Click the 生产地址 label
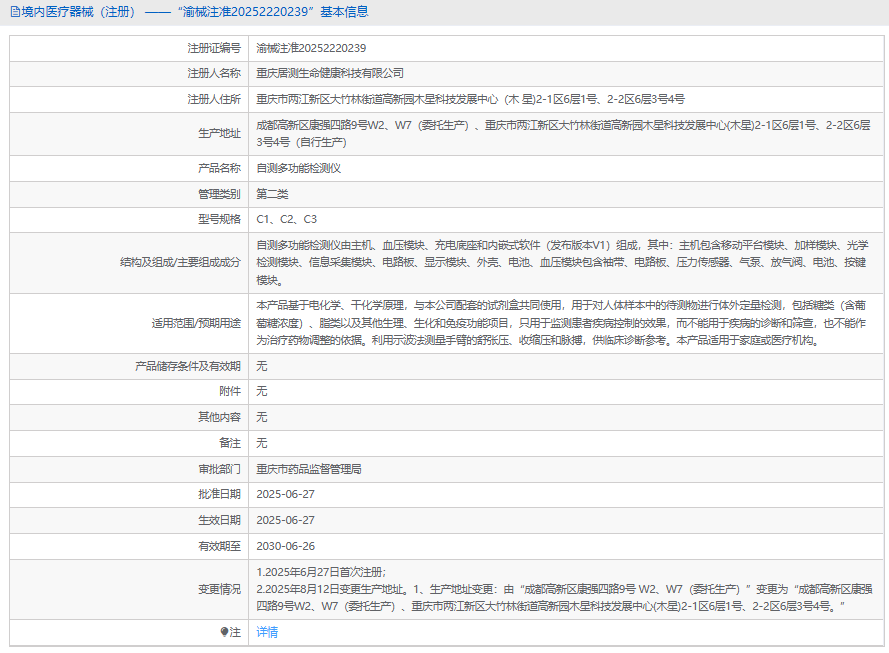This screenshot has width=889, height=653. (x=219, y=133)
